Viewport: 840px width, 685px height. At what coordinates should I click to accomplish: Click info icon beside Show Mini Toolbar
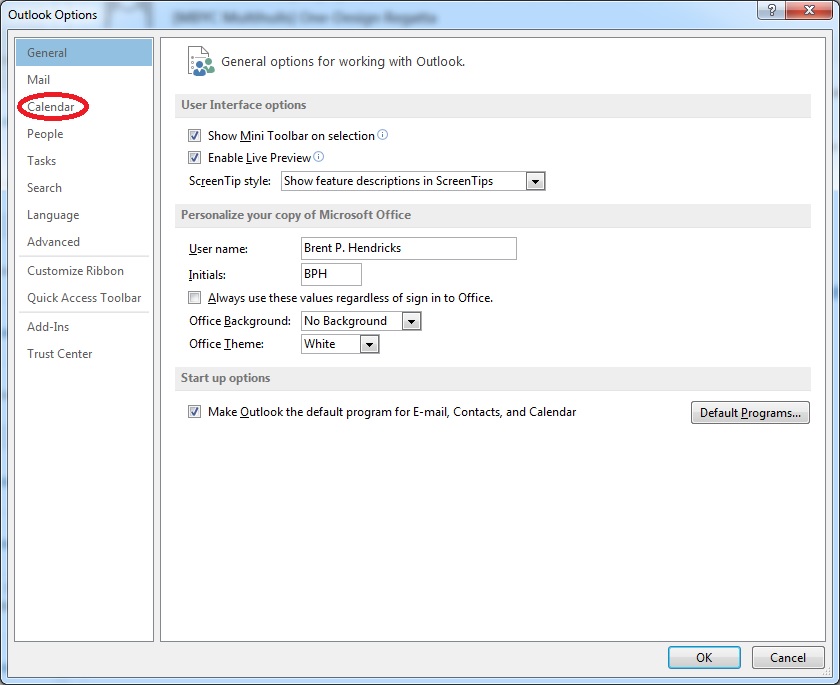coord(382,135)
